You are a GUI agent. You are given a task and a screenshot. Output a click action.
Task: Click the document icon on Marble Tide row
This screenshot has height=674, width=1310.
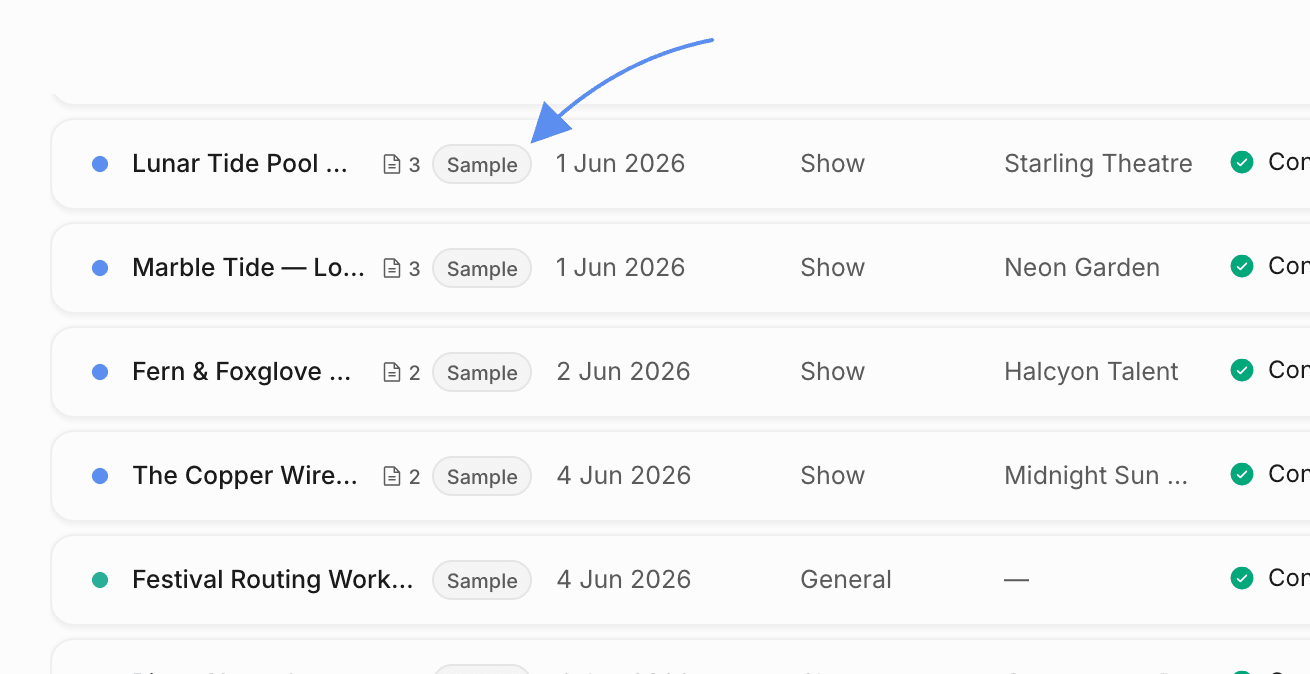[392, 268]
